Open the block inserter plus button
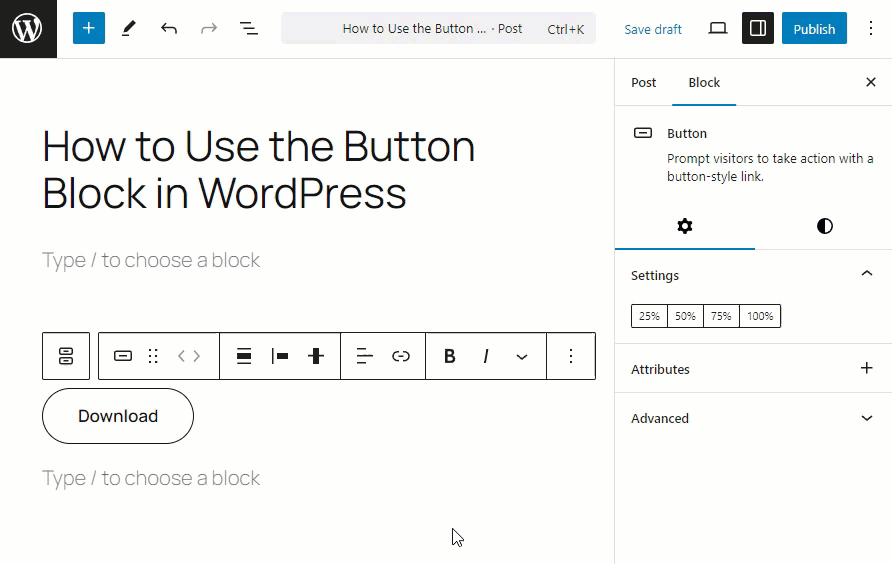The width and height of the screenshot is (892, 564). click(x=89, y=28)
